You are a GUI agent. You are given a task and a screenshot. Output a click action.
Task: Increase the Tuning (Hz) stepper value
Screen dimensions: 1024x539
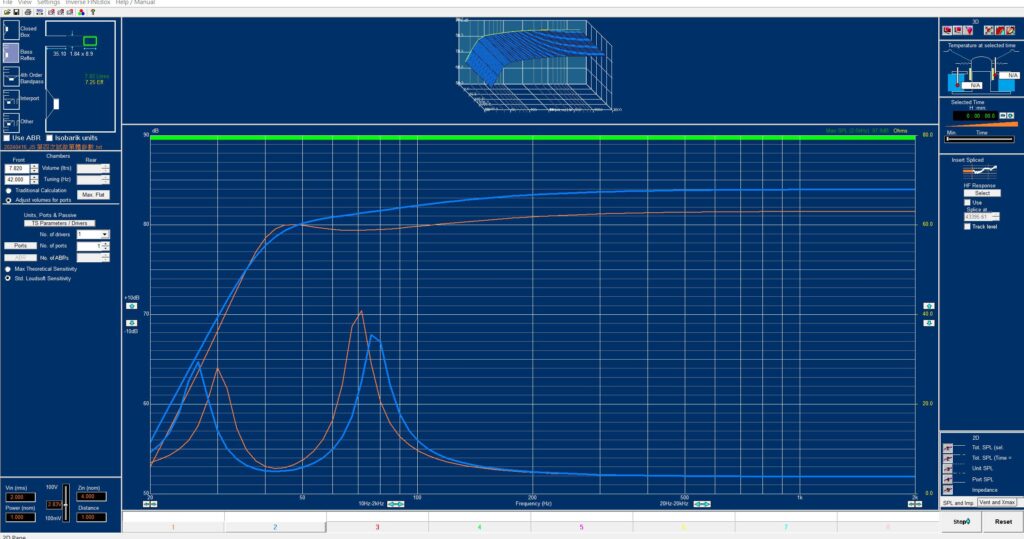pyautogui.click(x=34, y=176)
